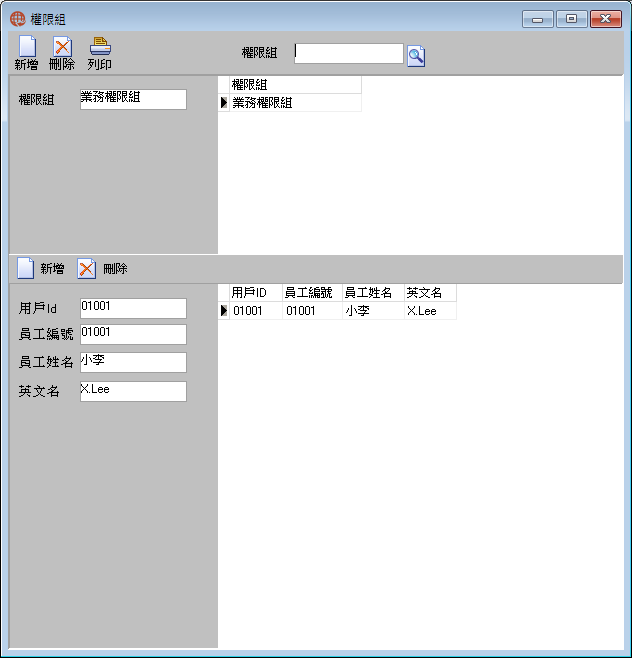Click the 用戶ID column header
Viewport: 632px width, 658px height.
pyautogui.click(x=256, y=293)
